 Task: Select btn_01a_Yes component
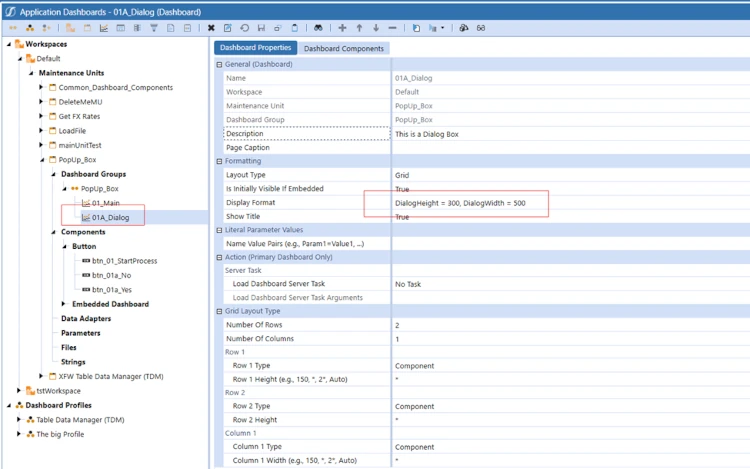[112, 290]
